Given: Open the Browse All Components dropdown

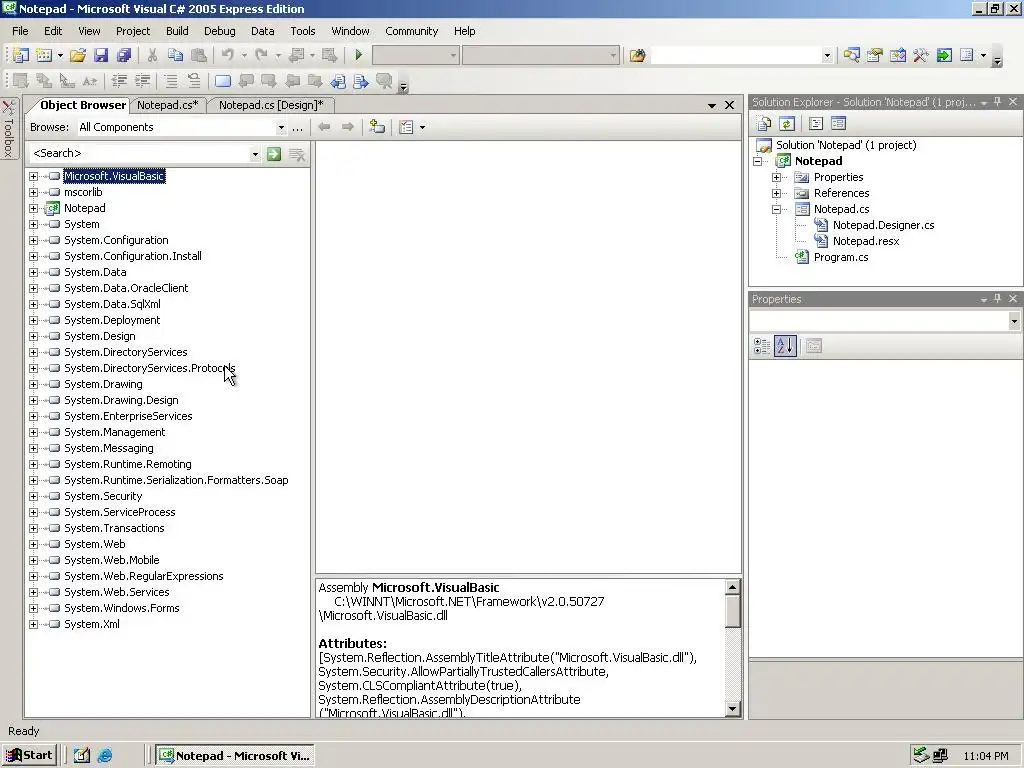Looking at the screenshot, I should (281, 127).
